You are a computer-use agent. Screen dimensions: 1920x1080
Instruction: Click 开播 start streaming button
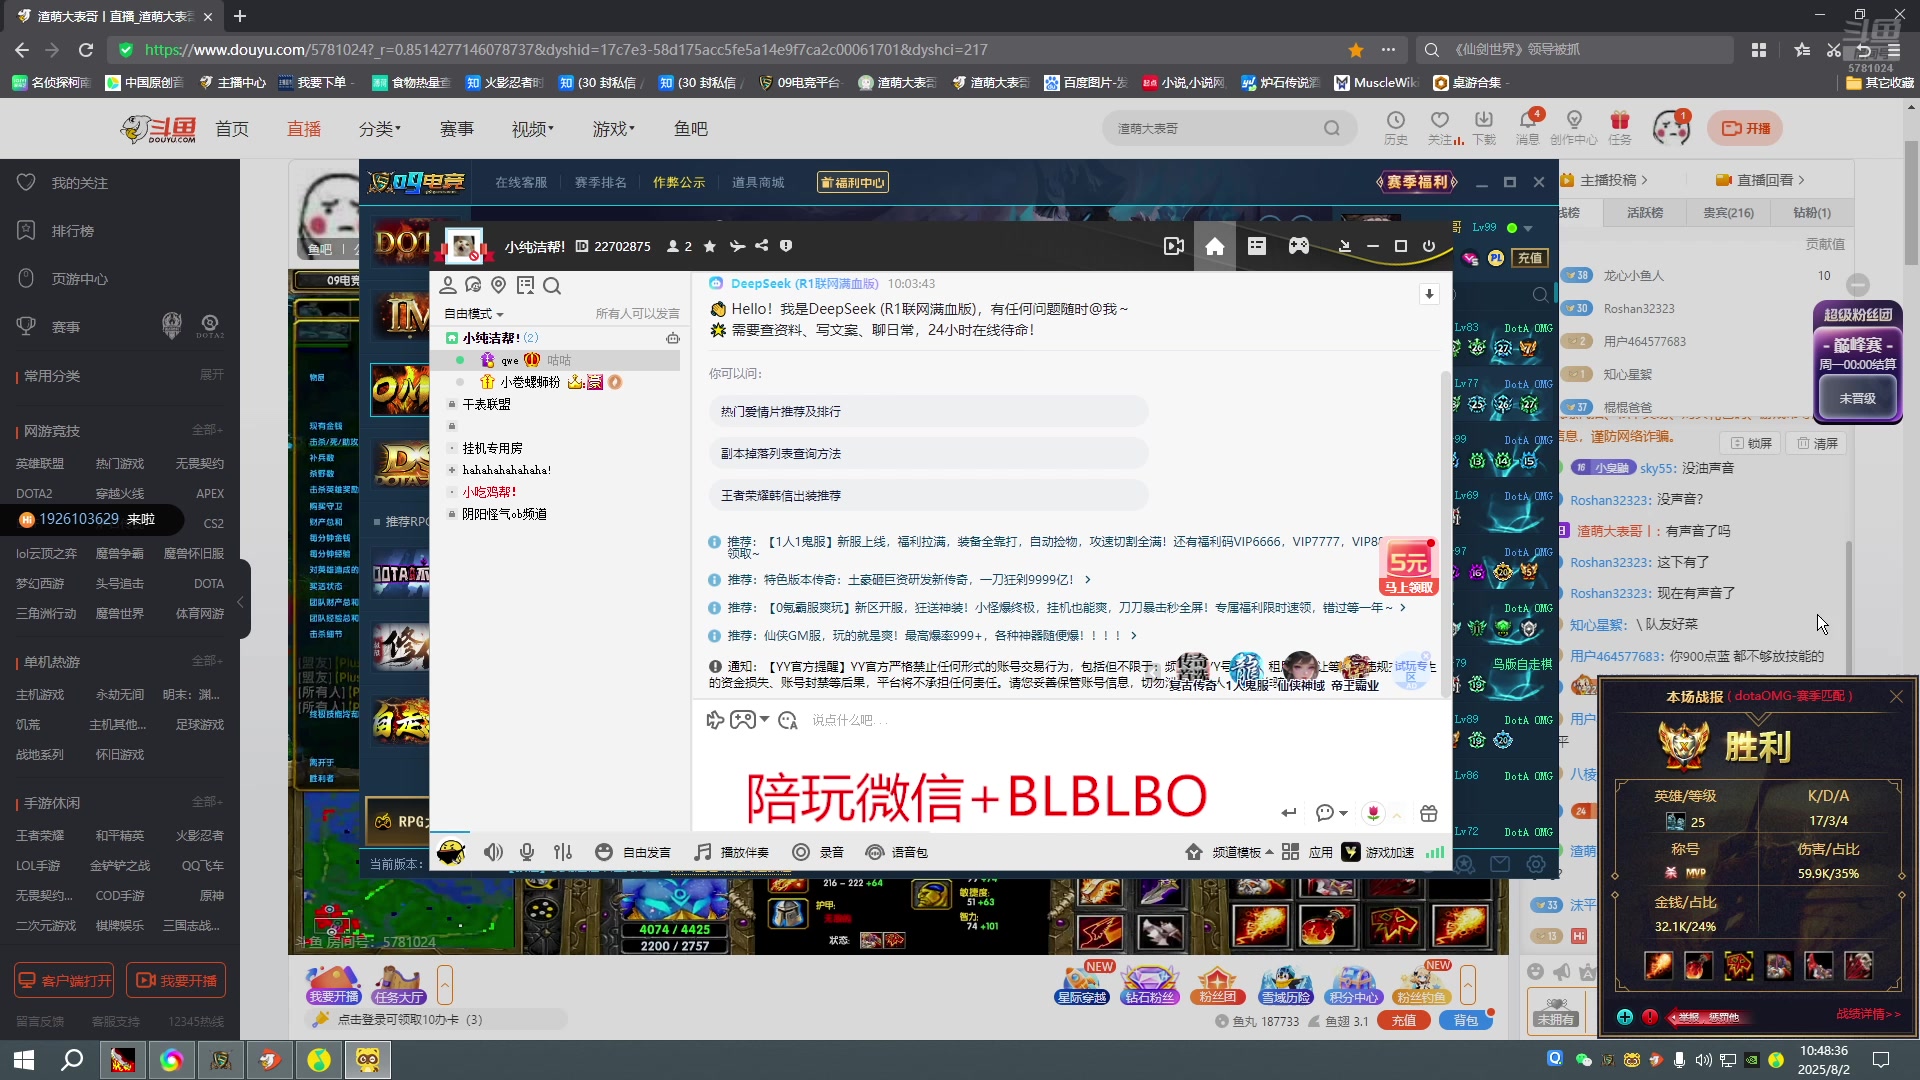click(1746, 128)
